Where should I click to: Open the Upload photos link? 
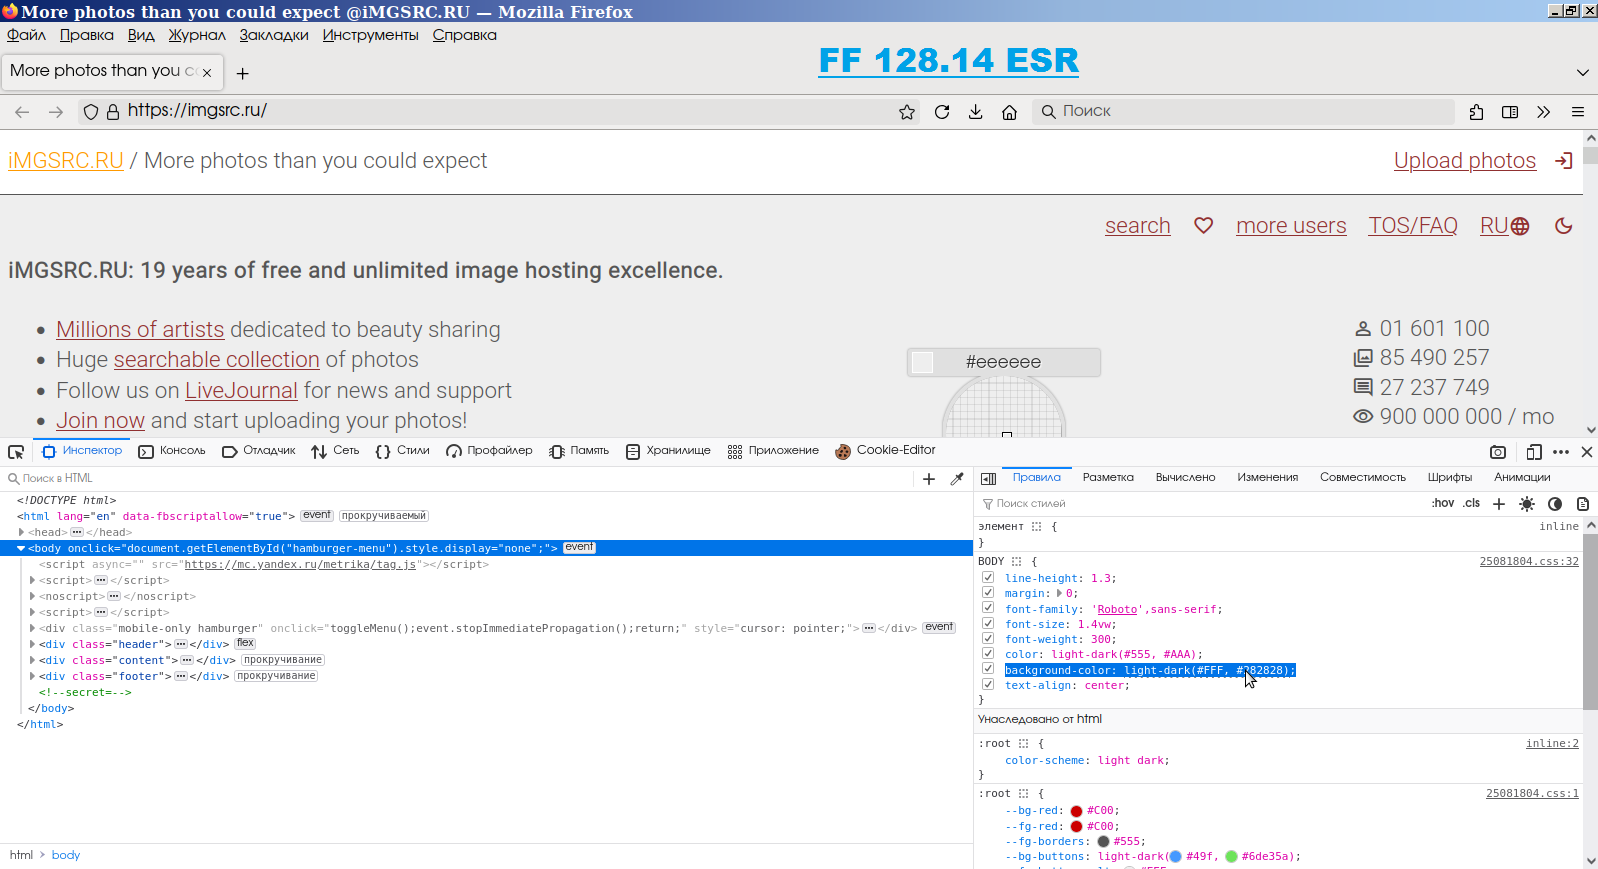click(1465, 161)
